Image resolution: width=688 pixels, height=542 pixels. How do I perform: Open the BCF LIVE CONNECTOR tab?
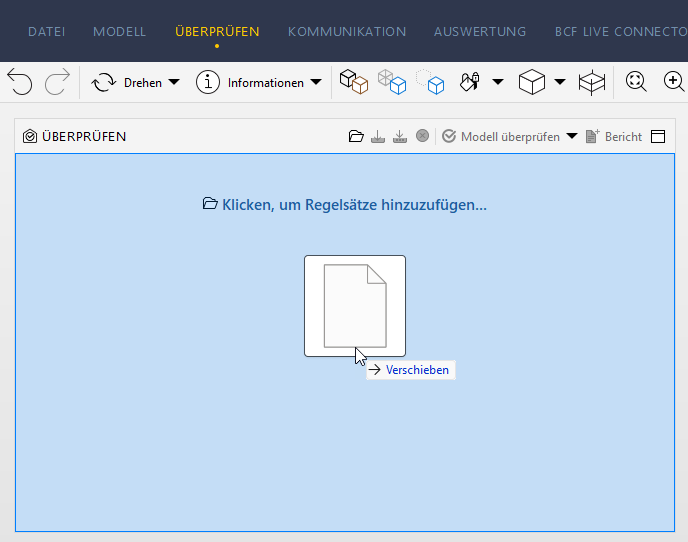[621, 32]
